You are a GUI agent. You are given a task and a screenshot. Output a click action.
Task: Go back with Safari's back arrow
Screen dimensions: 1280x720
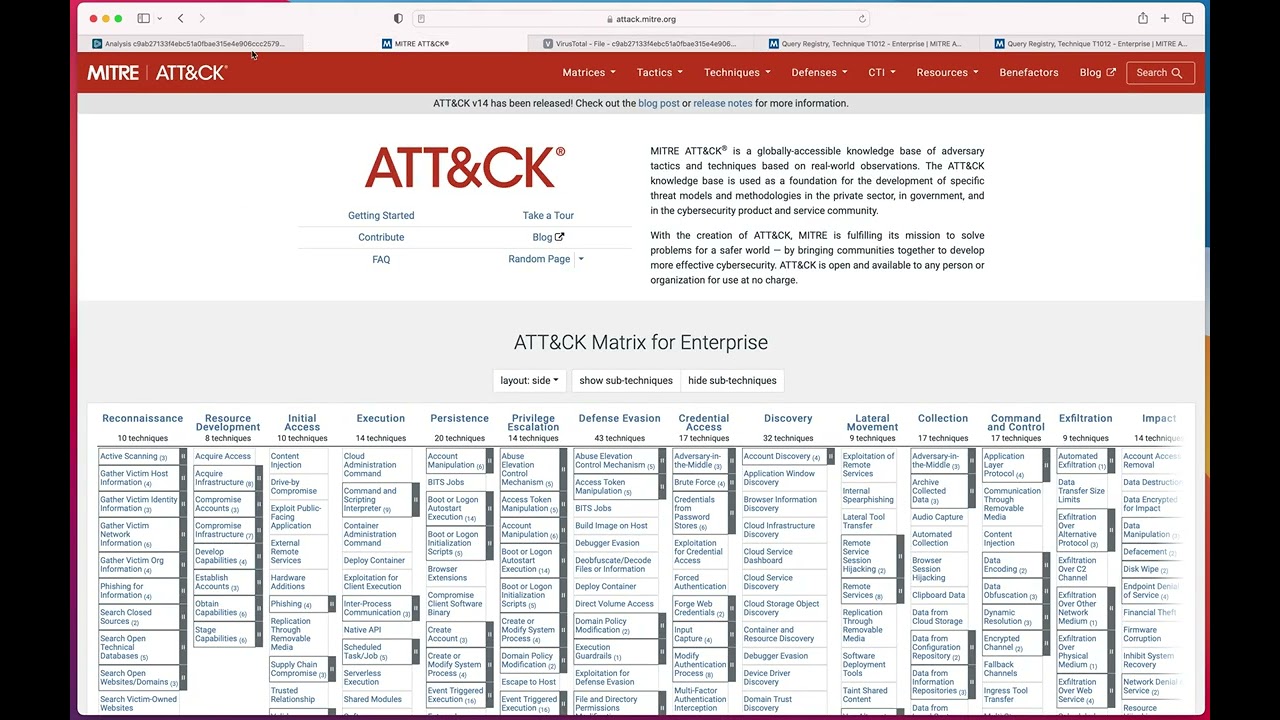click(x=180, y=18)
